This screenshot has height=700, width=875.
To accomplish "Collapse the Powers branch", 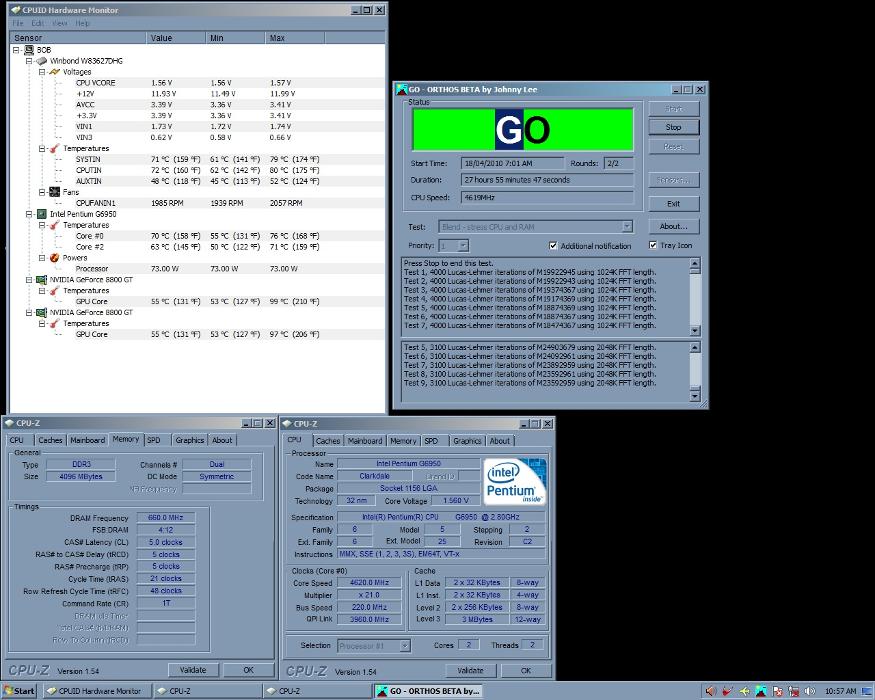I will coord(42,258).
